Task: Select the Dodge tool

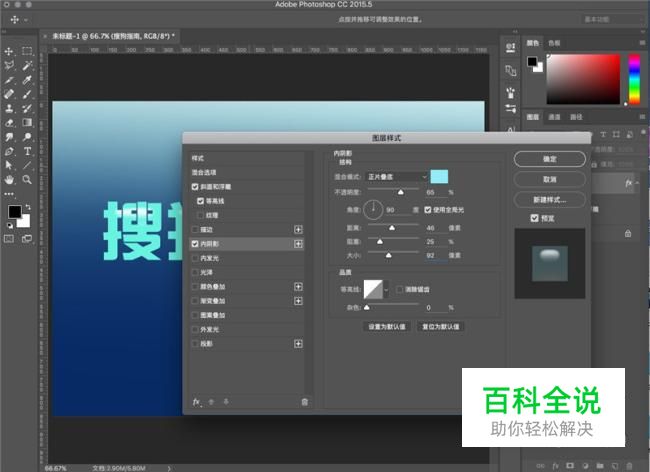Action: 27,137
